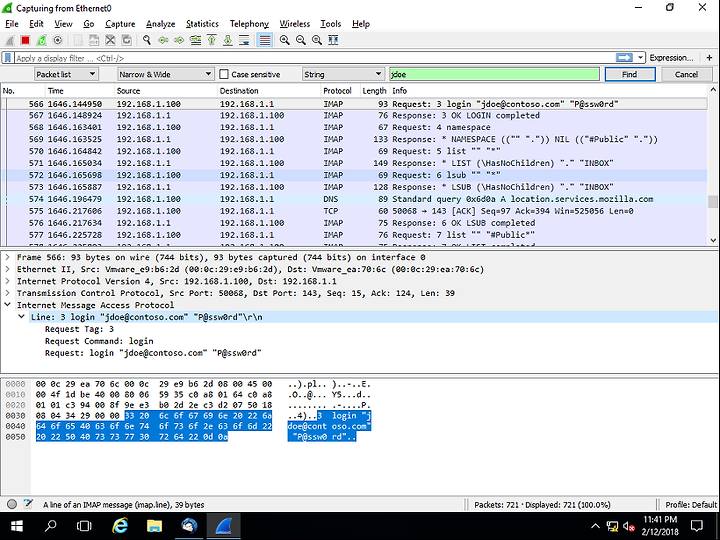Image resolution: width=720 pixels, height=540 pixels.
Task: Click the expert information status circle
Action: pyautogui.click(x=12, y=504)
